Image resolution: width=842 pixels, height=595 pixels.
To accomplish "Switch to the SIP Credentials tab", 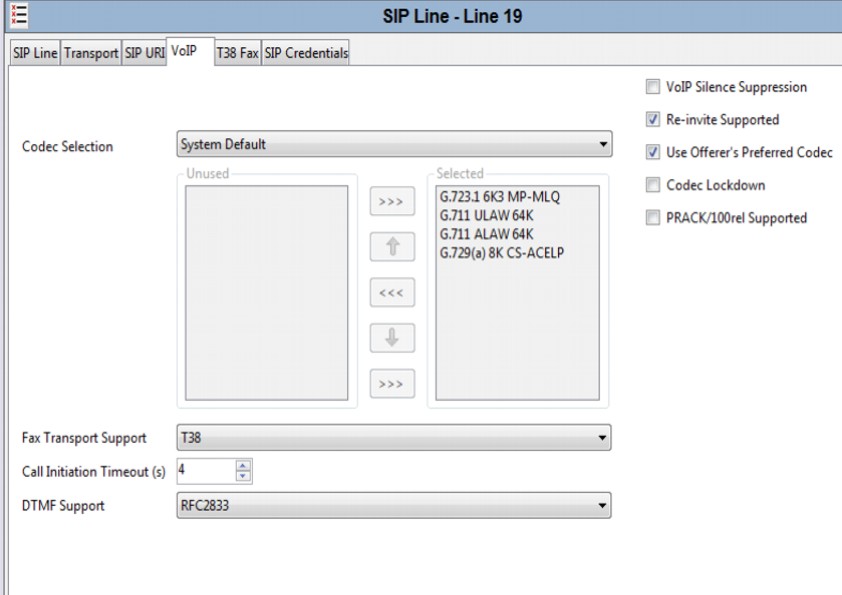I will [x=306, y=53].
